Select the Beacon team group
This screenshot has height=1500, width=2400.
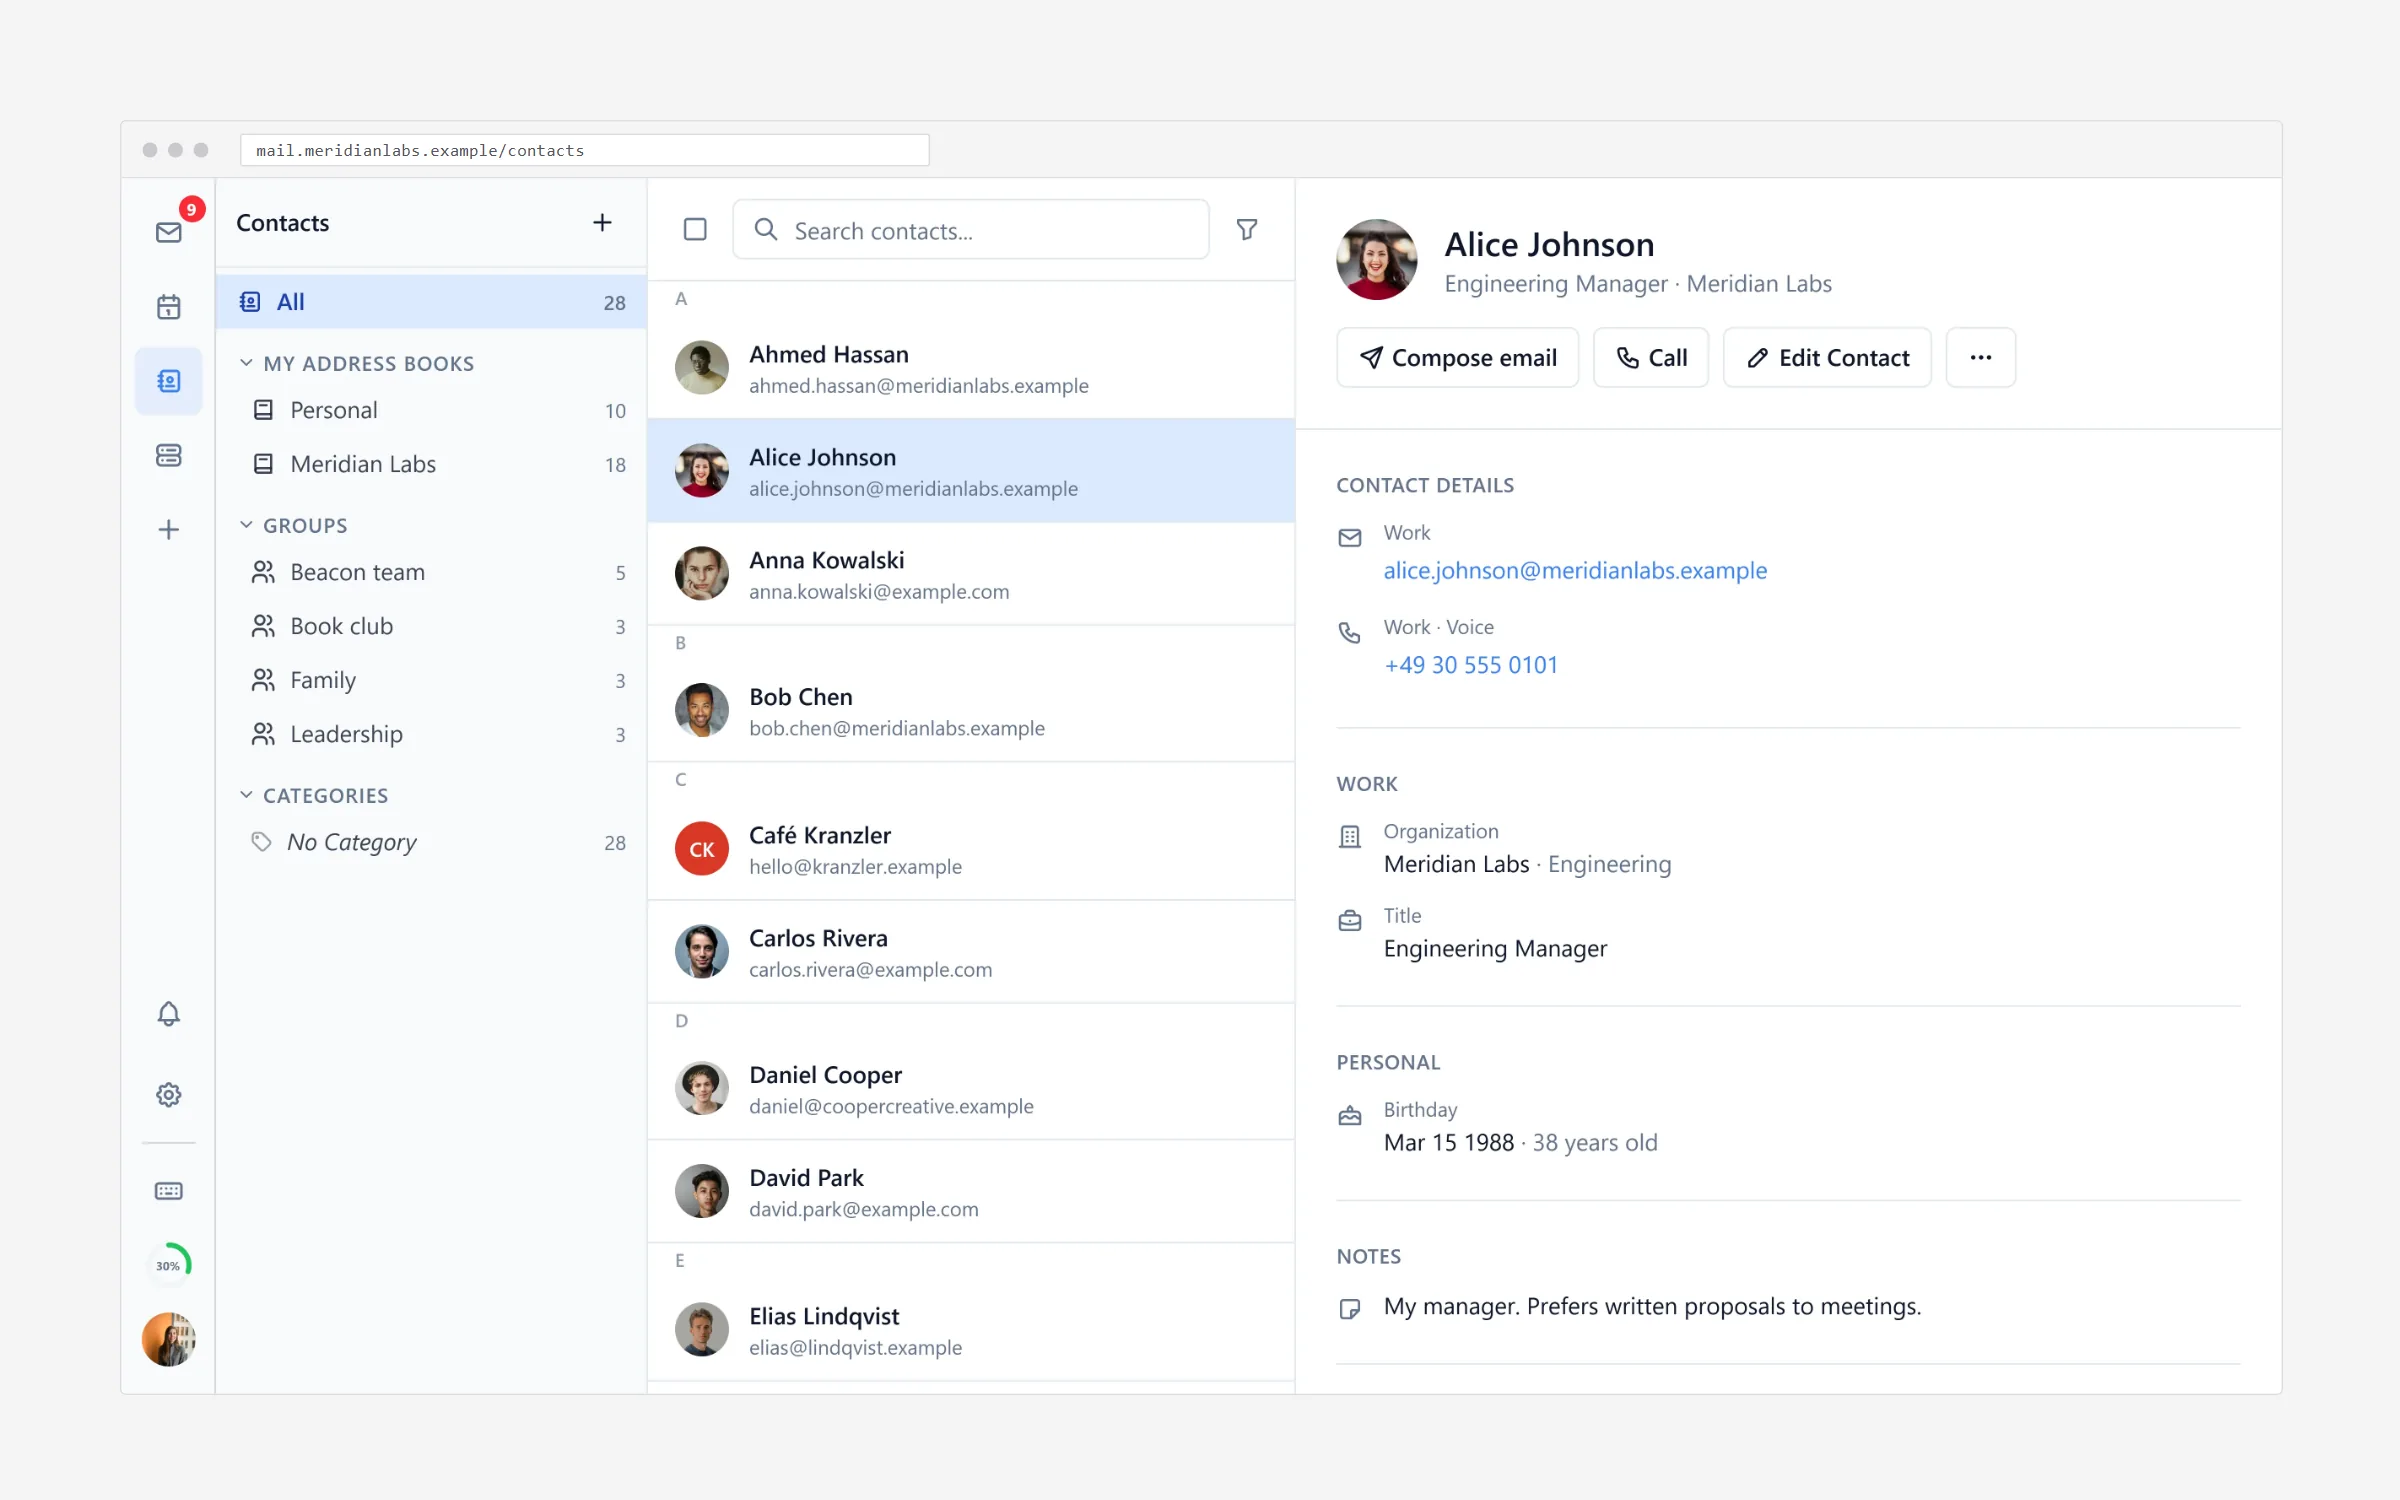click(432, 572)
